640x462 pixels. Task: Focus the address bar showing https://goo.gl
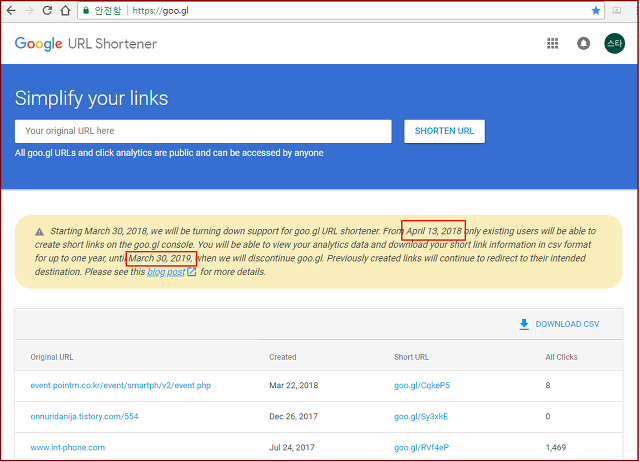[x=339, y=11]
